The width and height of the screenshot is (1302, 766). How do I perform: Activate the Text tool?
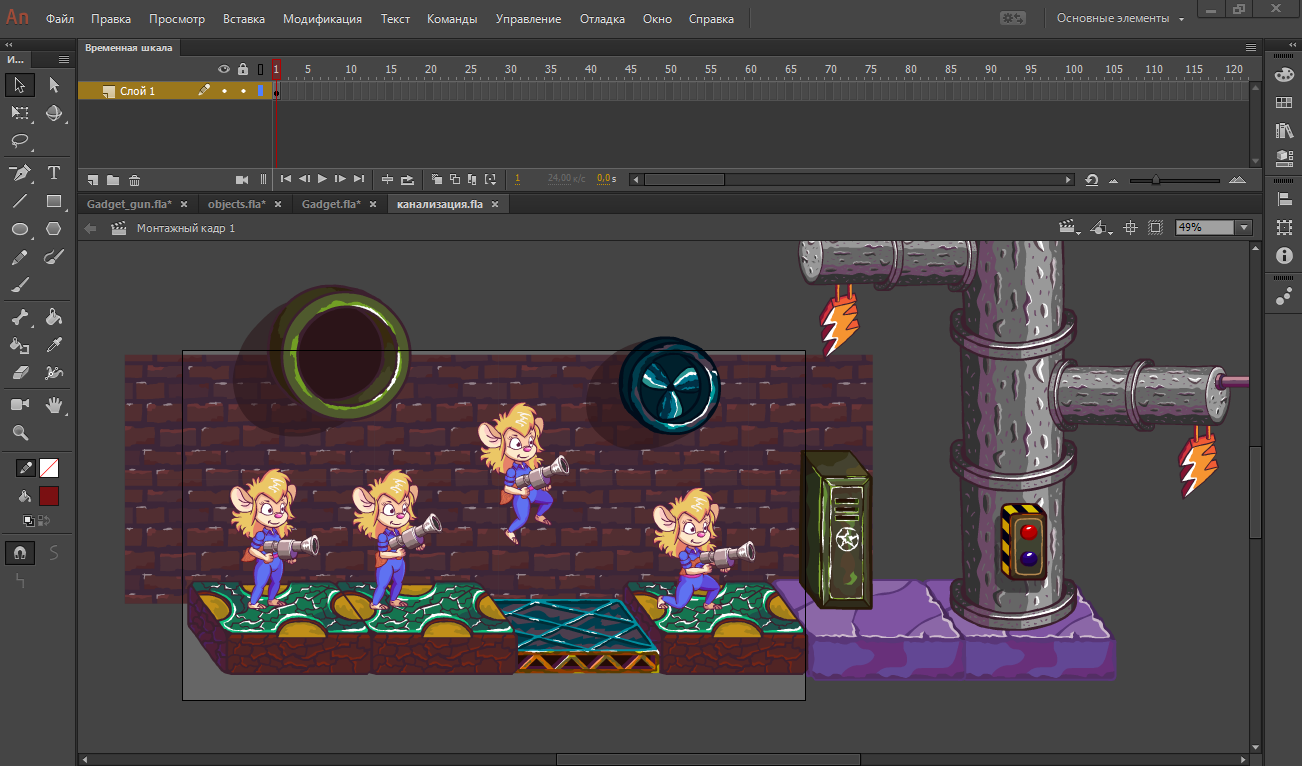pos(54,173)
